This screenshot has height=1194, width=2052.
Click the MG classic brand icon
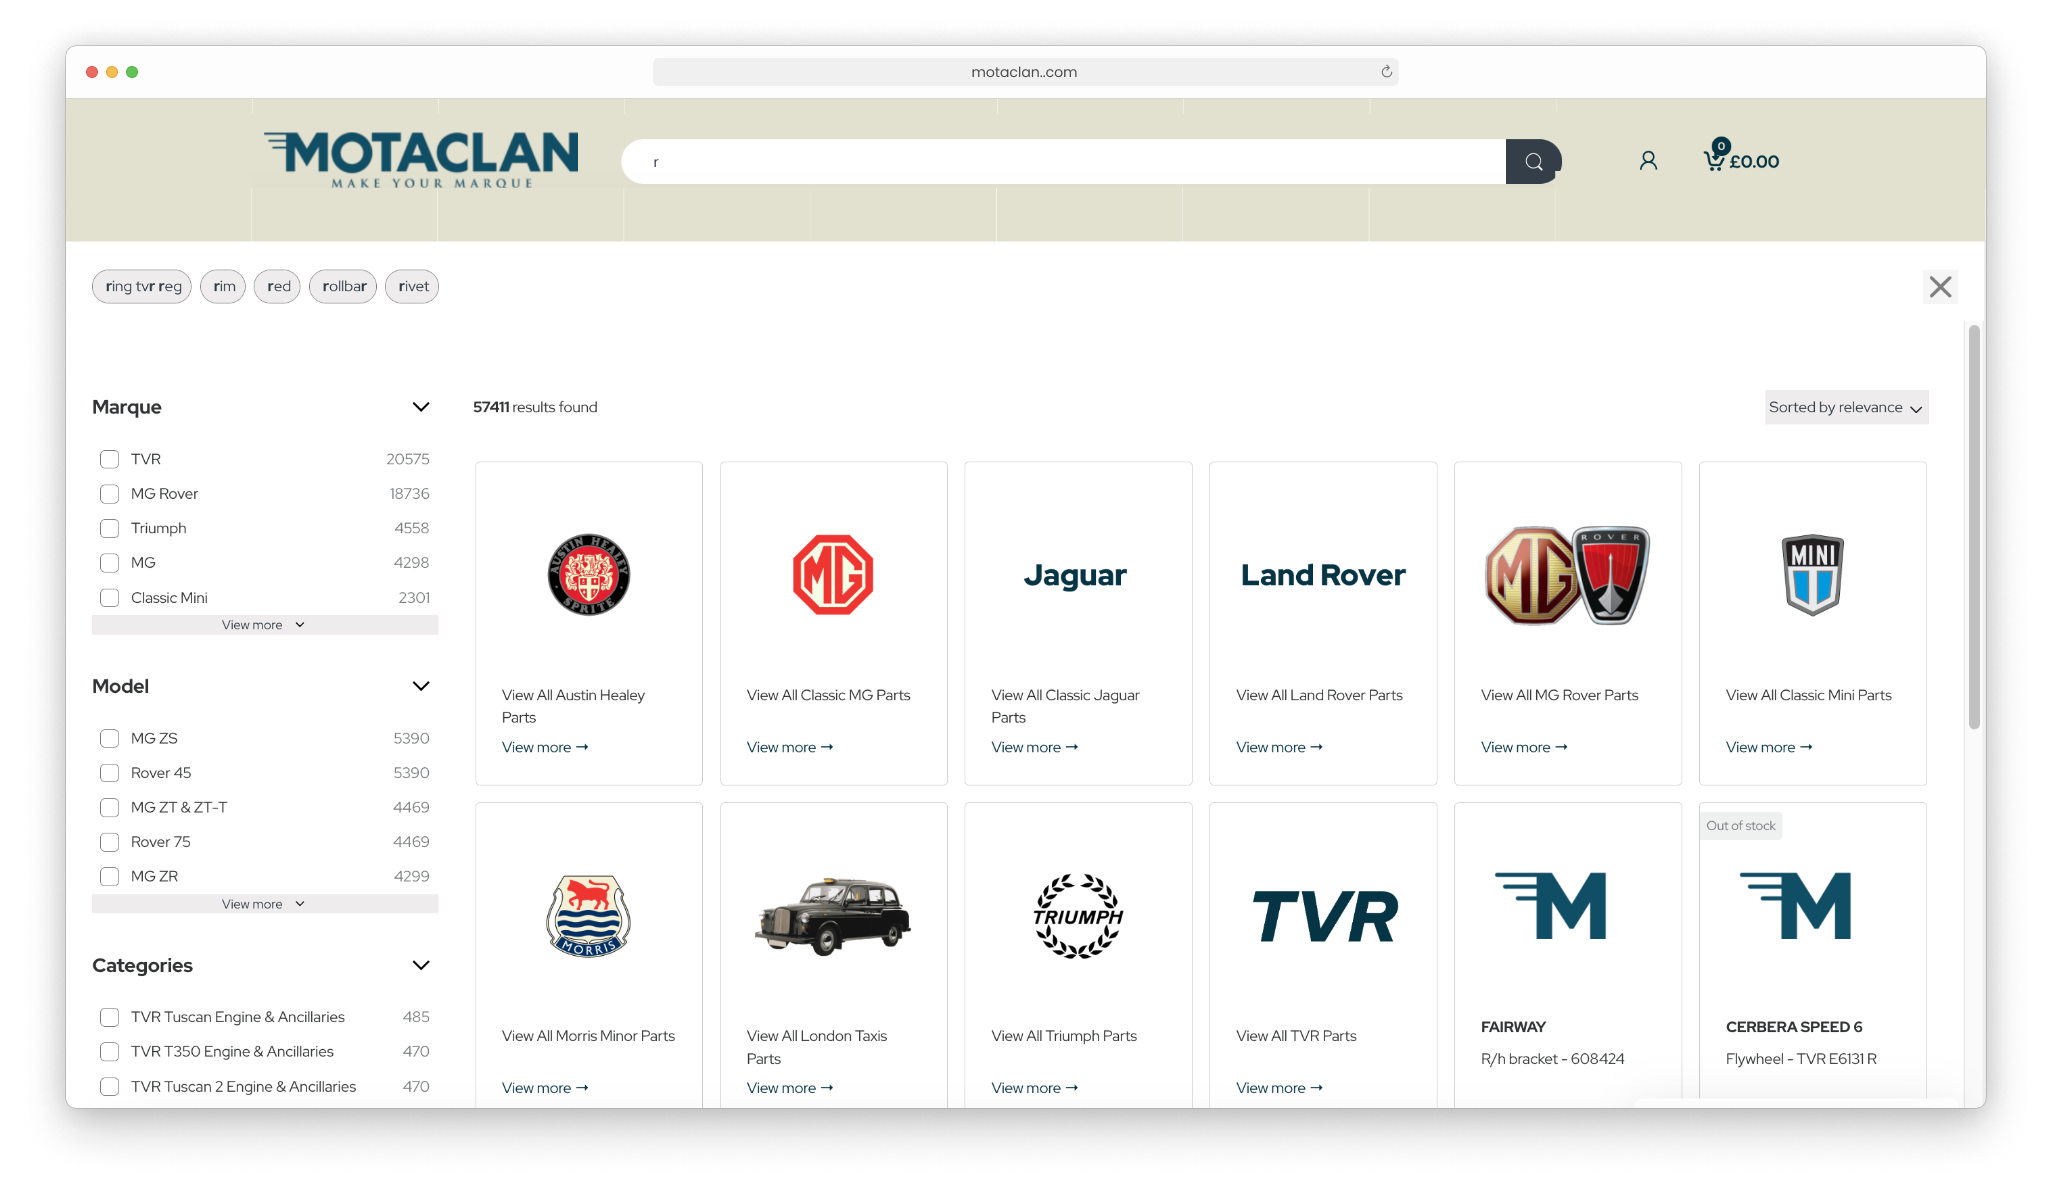click(833, 574)
